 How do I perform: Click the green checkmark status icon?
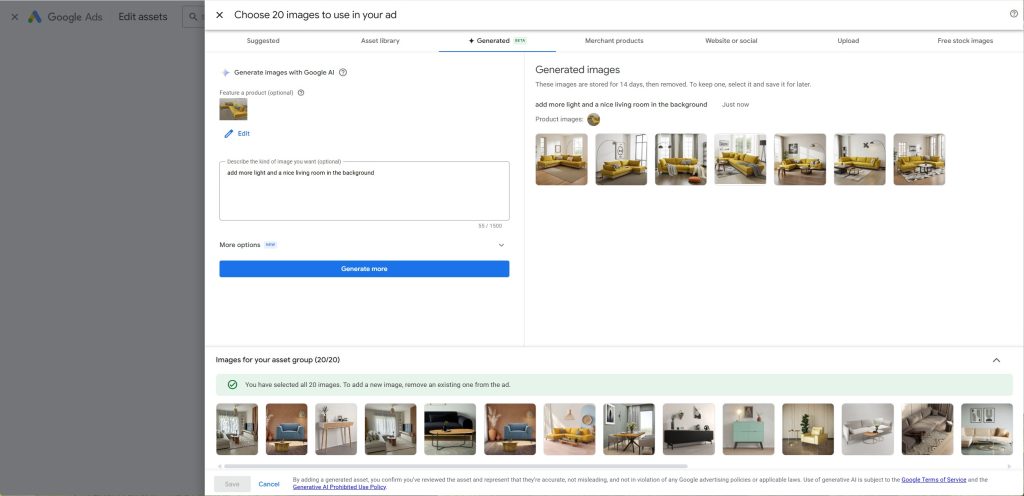pyautogui.click(x=232, y=385)
